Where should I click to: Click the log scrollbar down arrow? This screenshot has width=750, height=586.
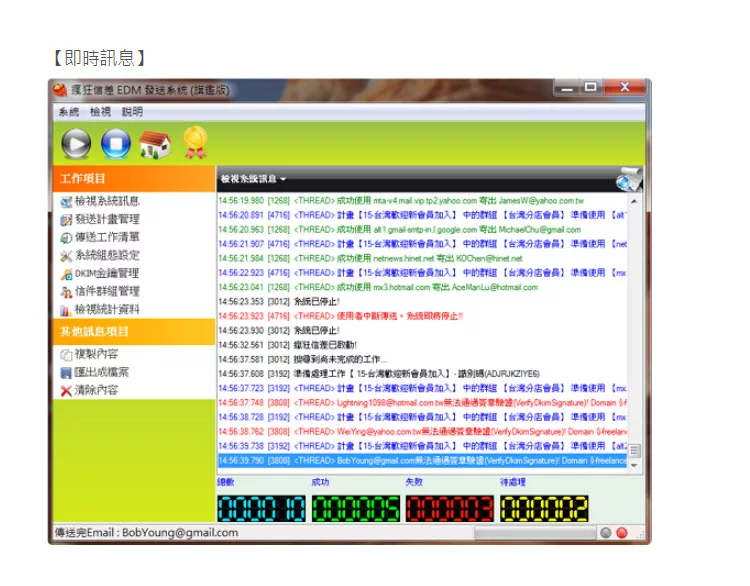(x=634, y=463)
